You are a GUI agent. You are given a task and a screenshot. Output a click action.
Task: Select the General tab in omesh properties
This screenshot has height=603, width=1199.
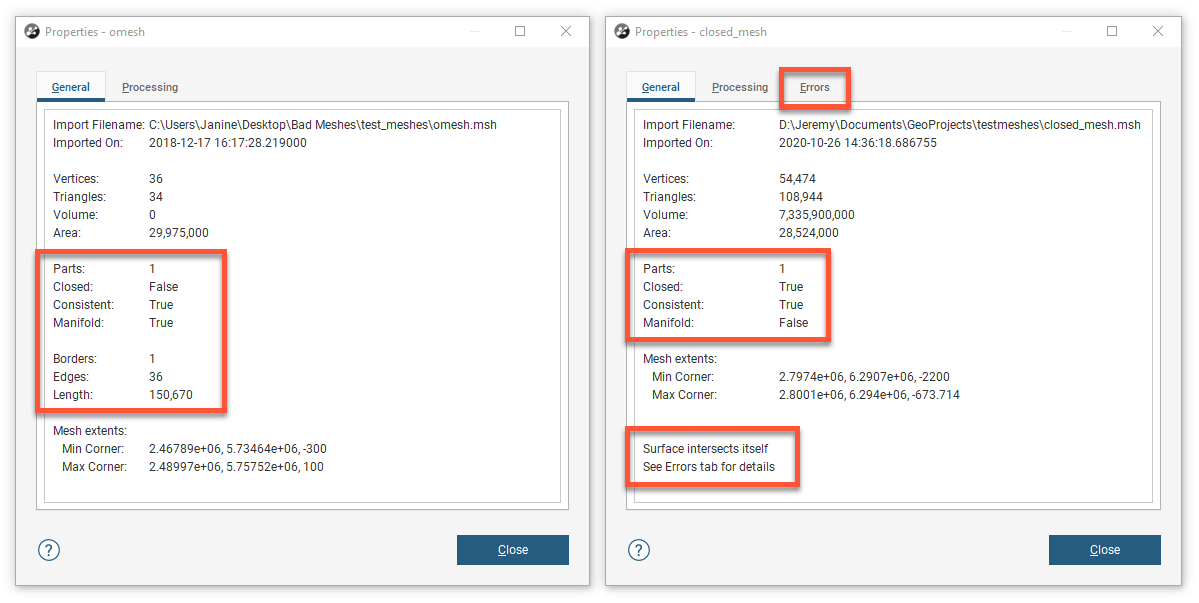(71, 87)
